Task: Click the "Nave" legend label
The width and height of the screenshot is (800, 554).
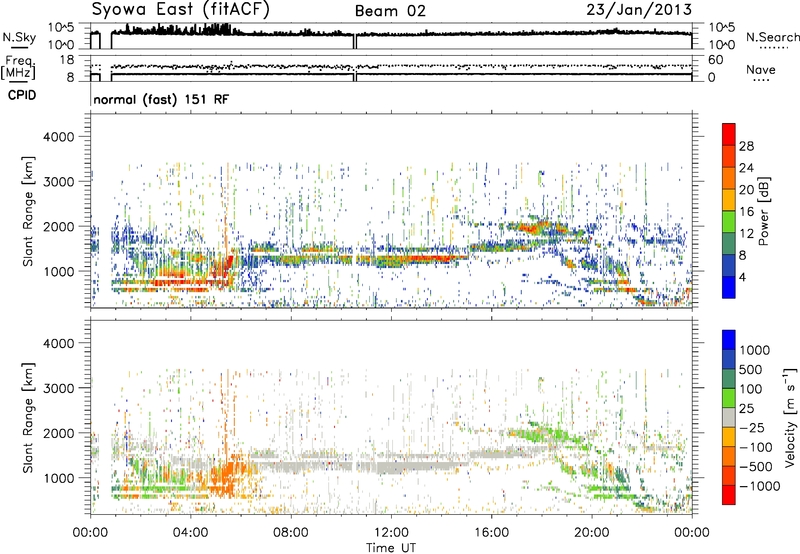Action: tap(760, 69)
